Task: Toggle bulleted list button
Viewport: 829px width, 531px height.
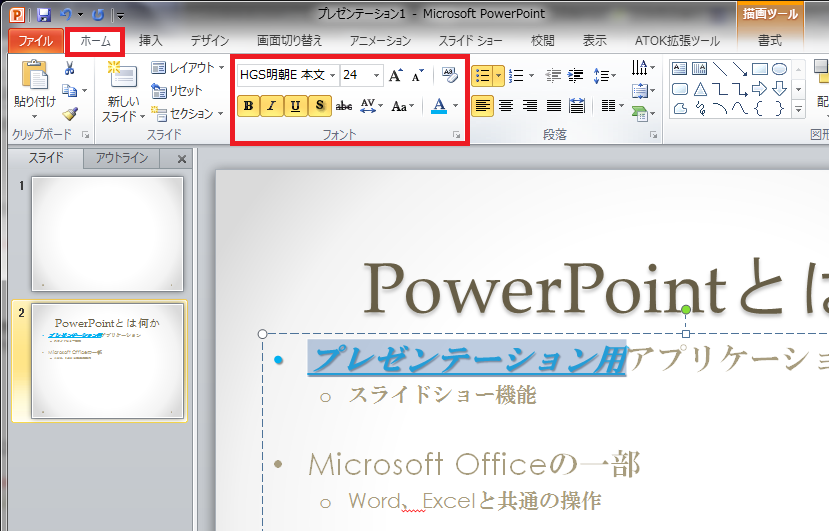Action: pos(483,76)
